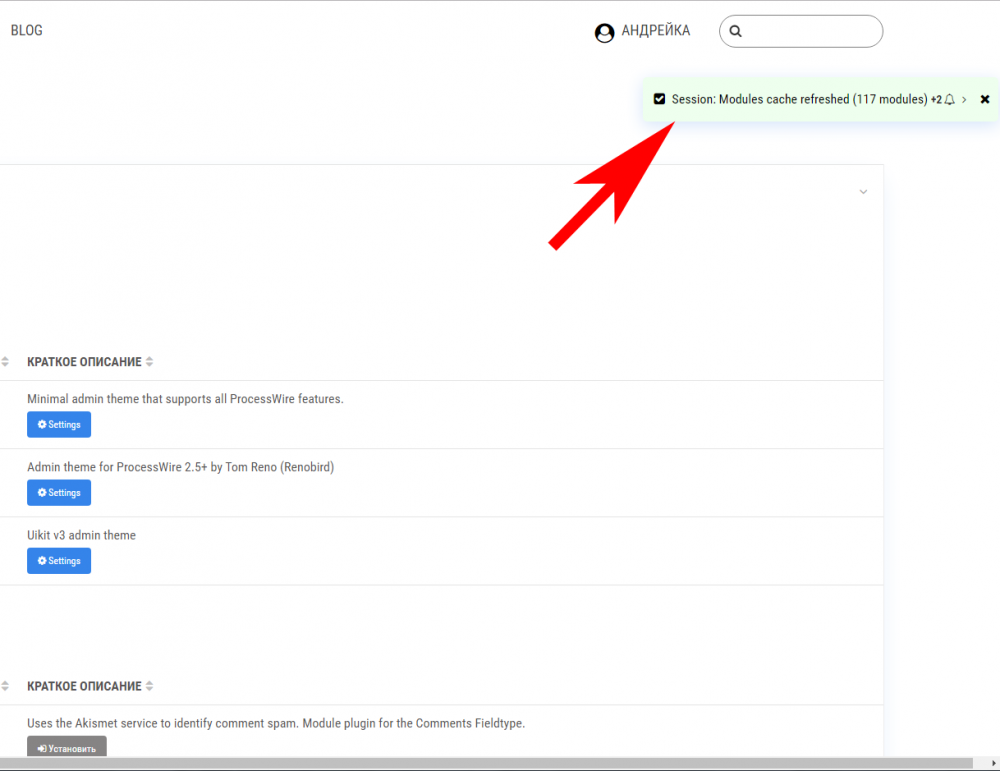1000x771 pixels.
Task: Click the horizontal scrollbar at the bottom
Action: coord(480,764)
